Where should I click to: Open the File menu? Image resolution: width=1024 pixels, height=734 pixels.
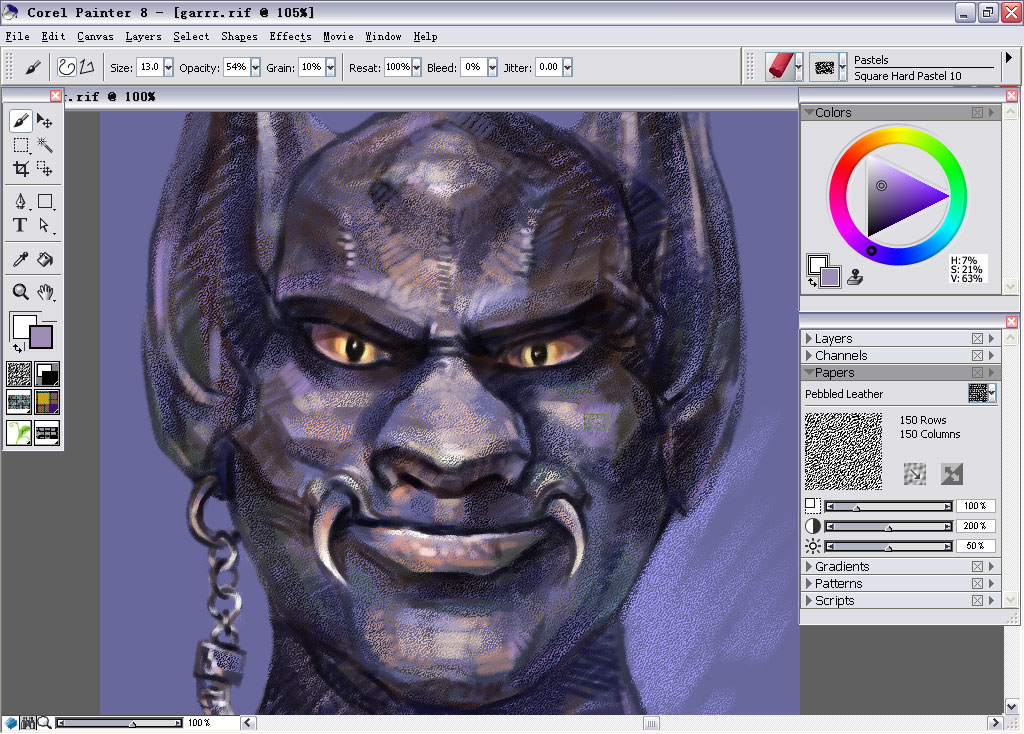pyautogui.click(x=18, y=37)
